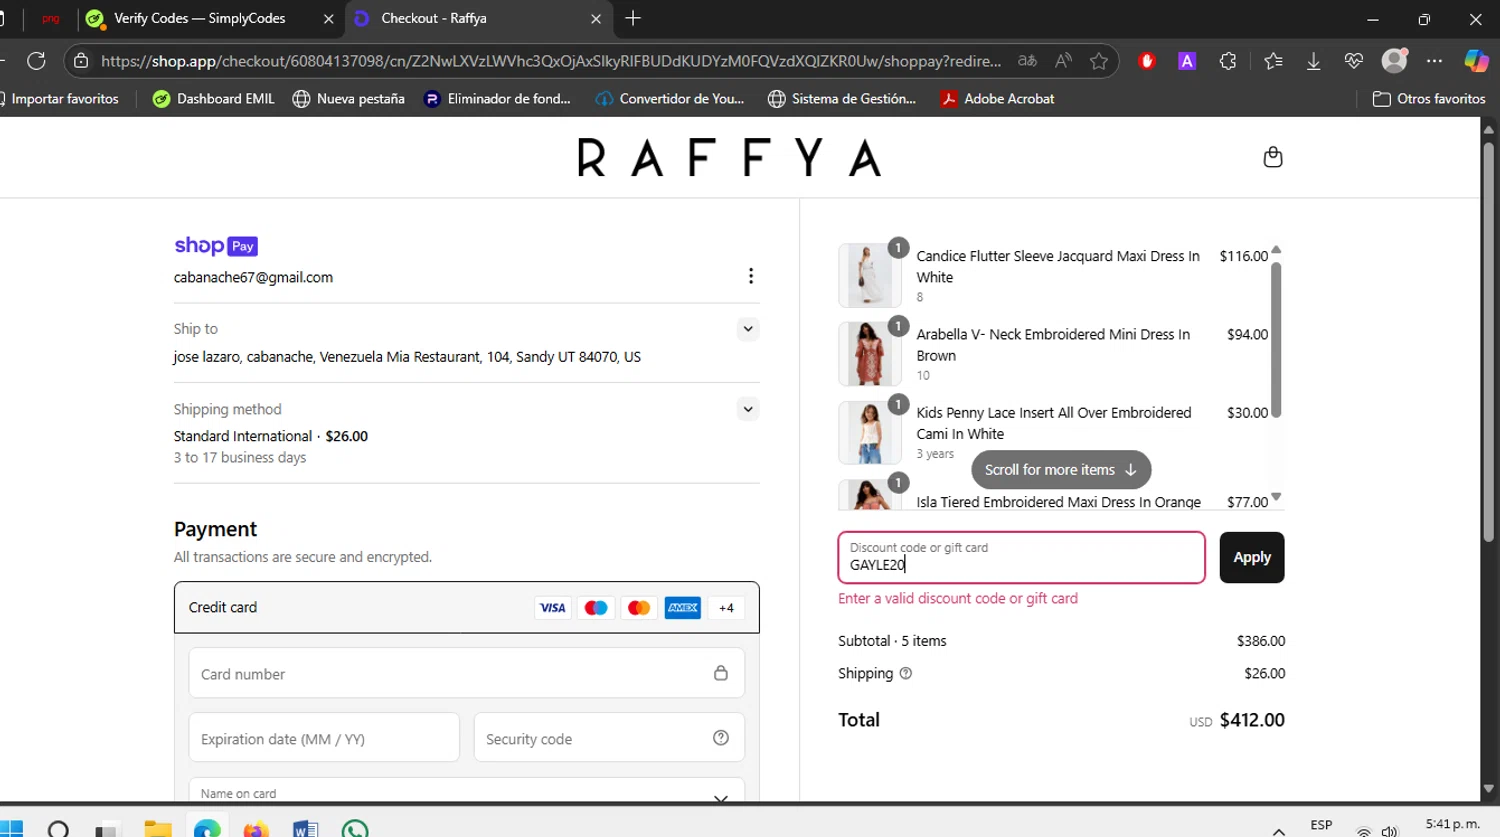Open the Eliminador de fond... bookmark

pos(497,98)
